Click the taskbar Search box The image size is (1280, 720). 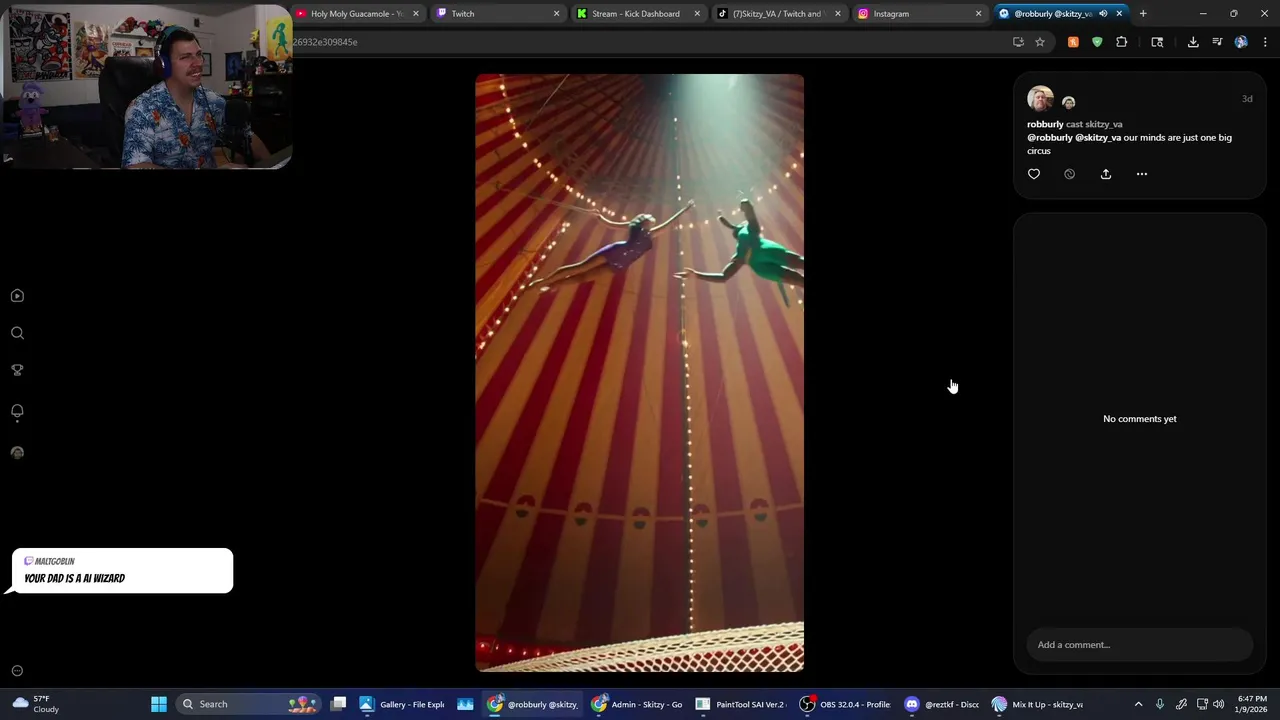pyautogui.click(x=249, y=704)
